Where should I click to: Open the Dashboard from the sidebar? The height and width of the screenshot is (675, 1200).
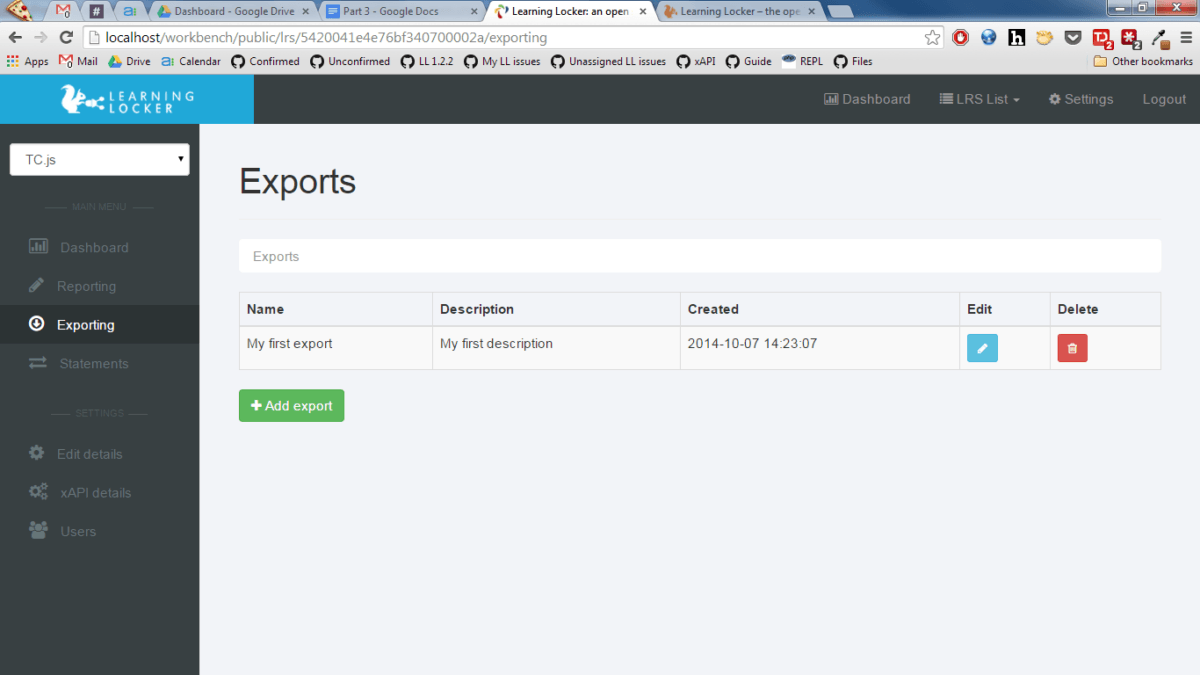click(94, 247)
